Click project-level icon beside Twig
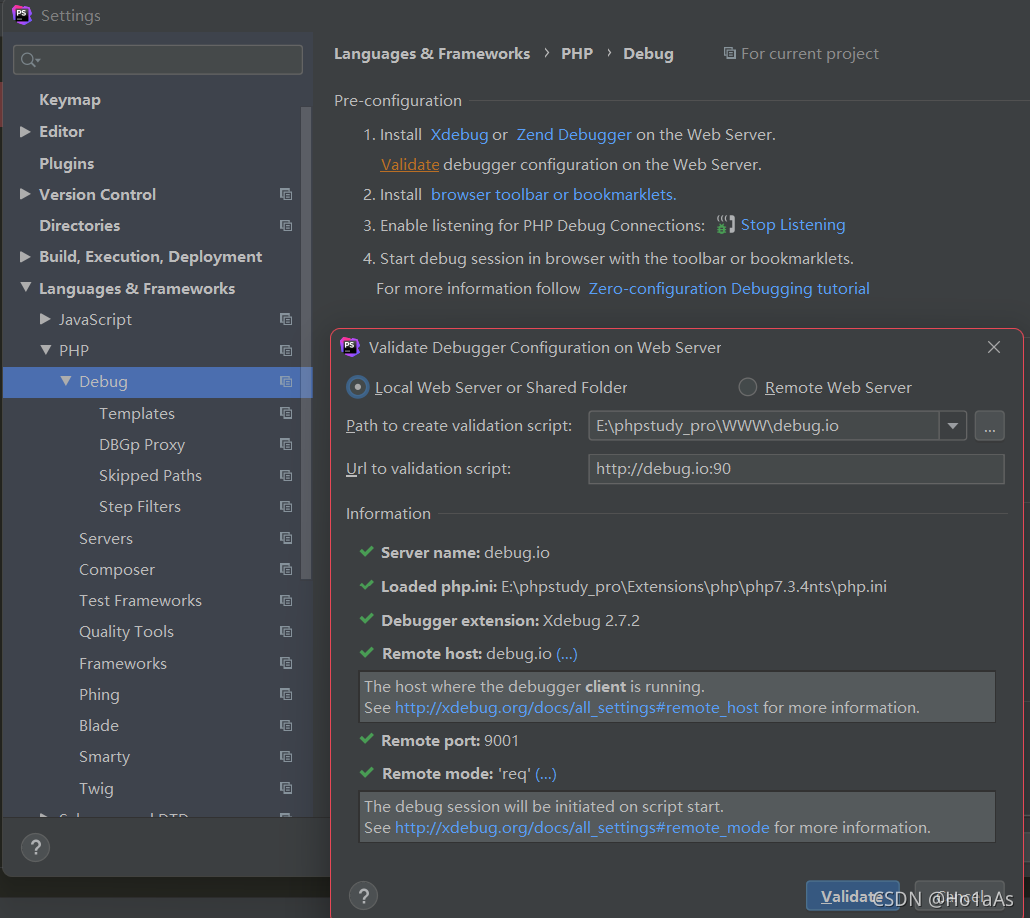The width and height of the screenshot is (1030, 918). click(286, 788)
